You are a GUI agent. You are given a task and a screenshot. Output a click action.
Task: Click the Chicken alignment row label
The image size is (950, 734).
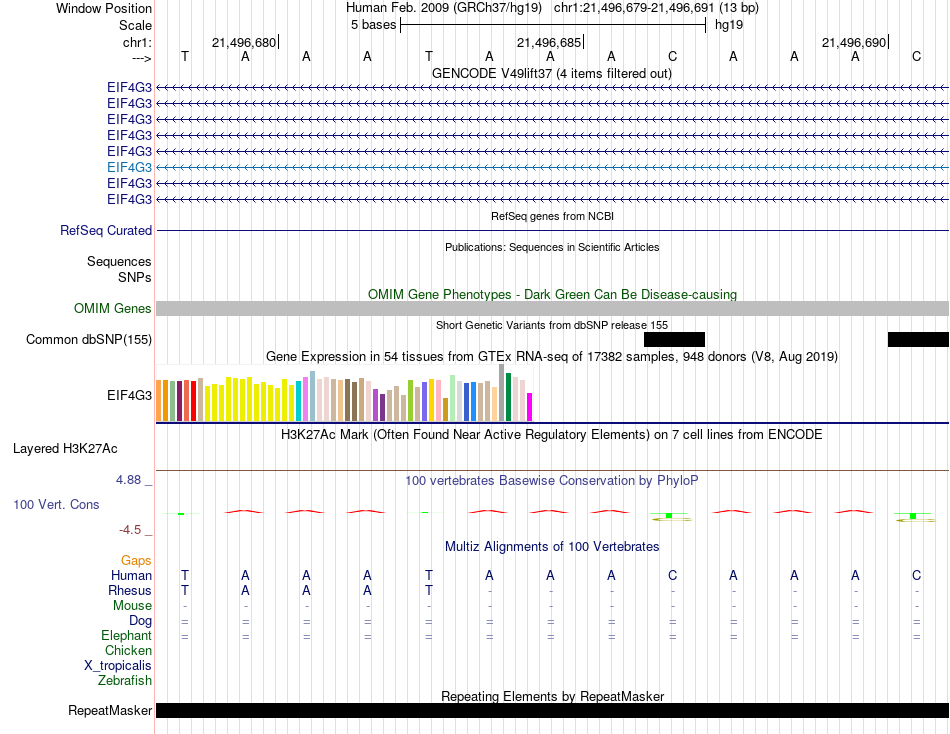click(128, 650)
